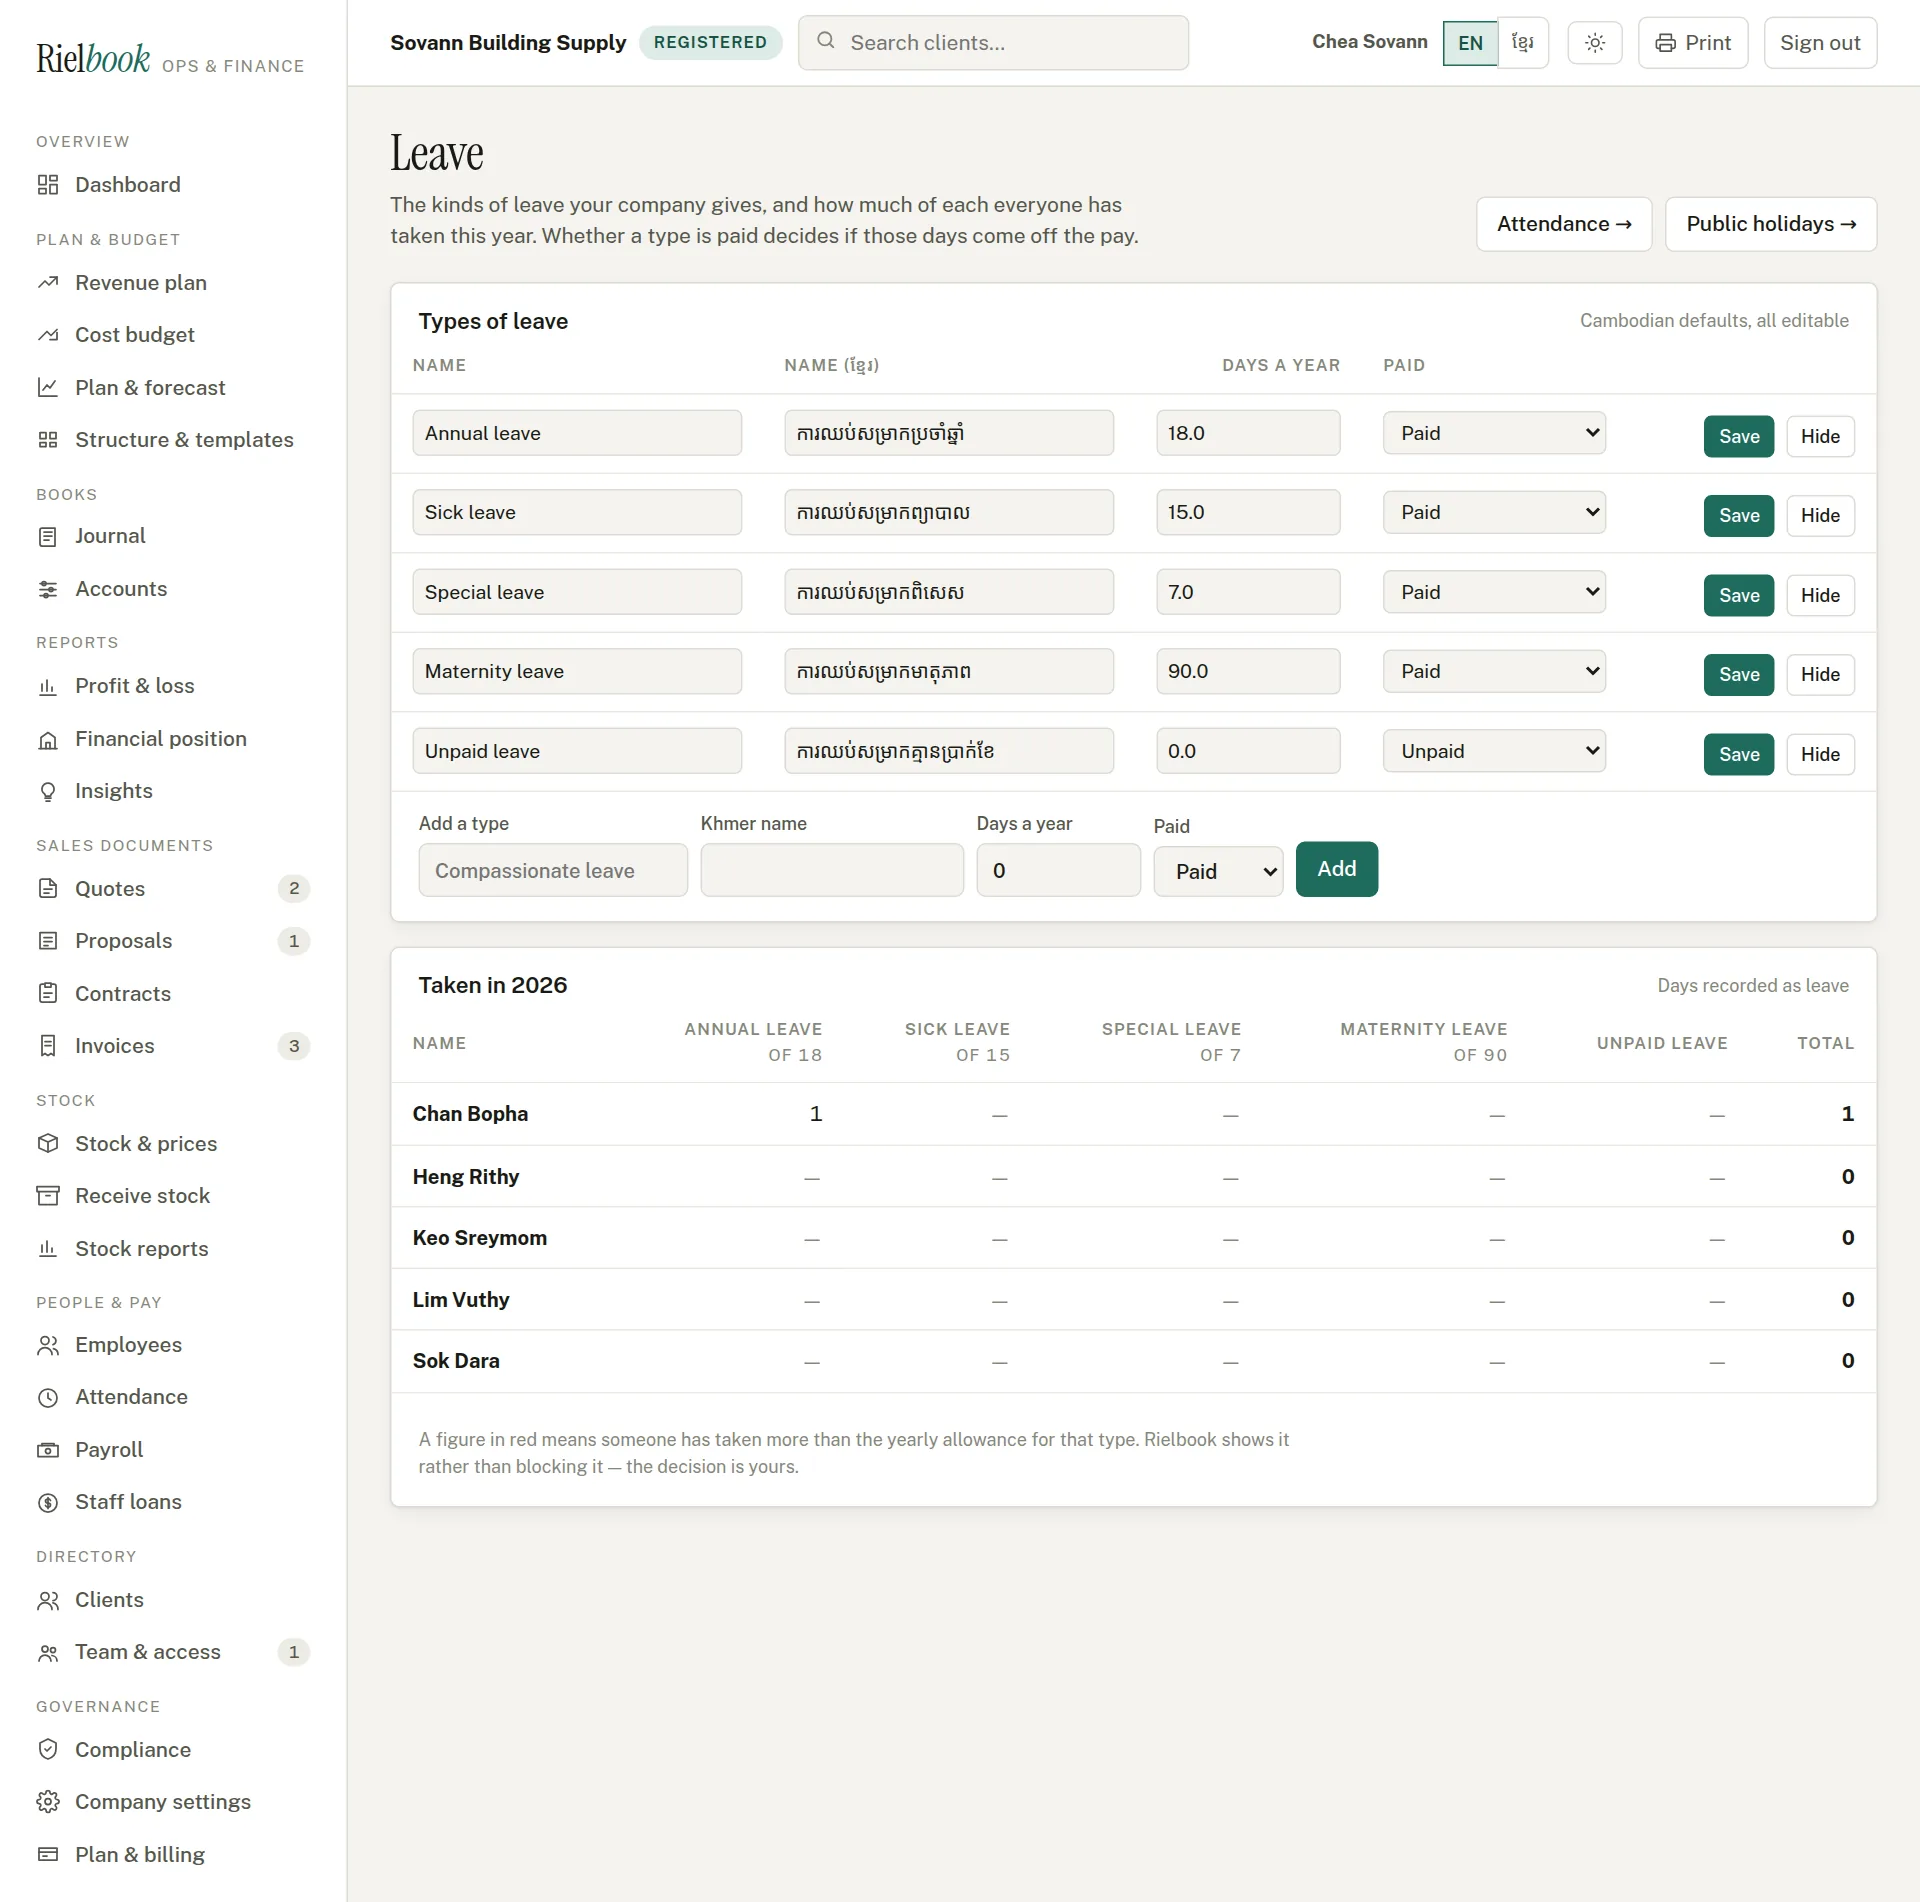Select Chan Bopha in the taken table
This screenshot has height=1902, width=1920.
click(470, 1114)
